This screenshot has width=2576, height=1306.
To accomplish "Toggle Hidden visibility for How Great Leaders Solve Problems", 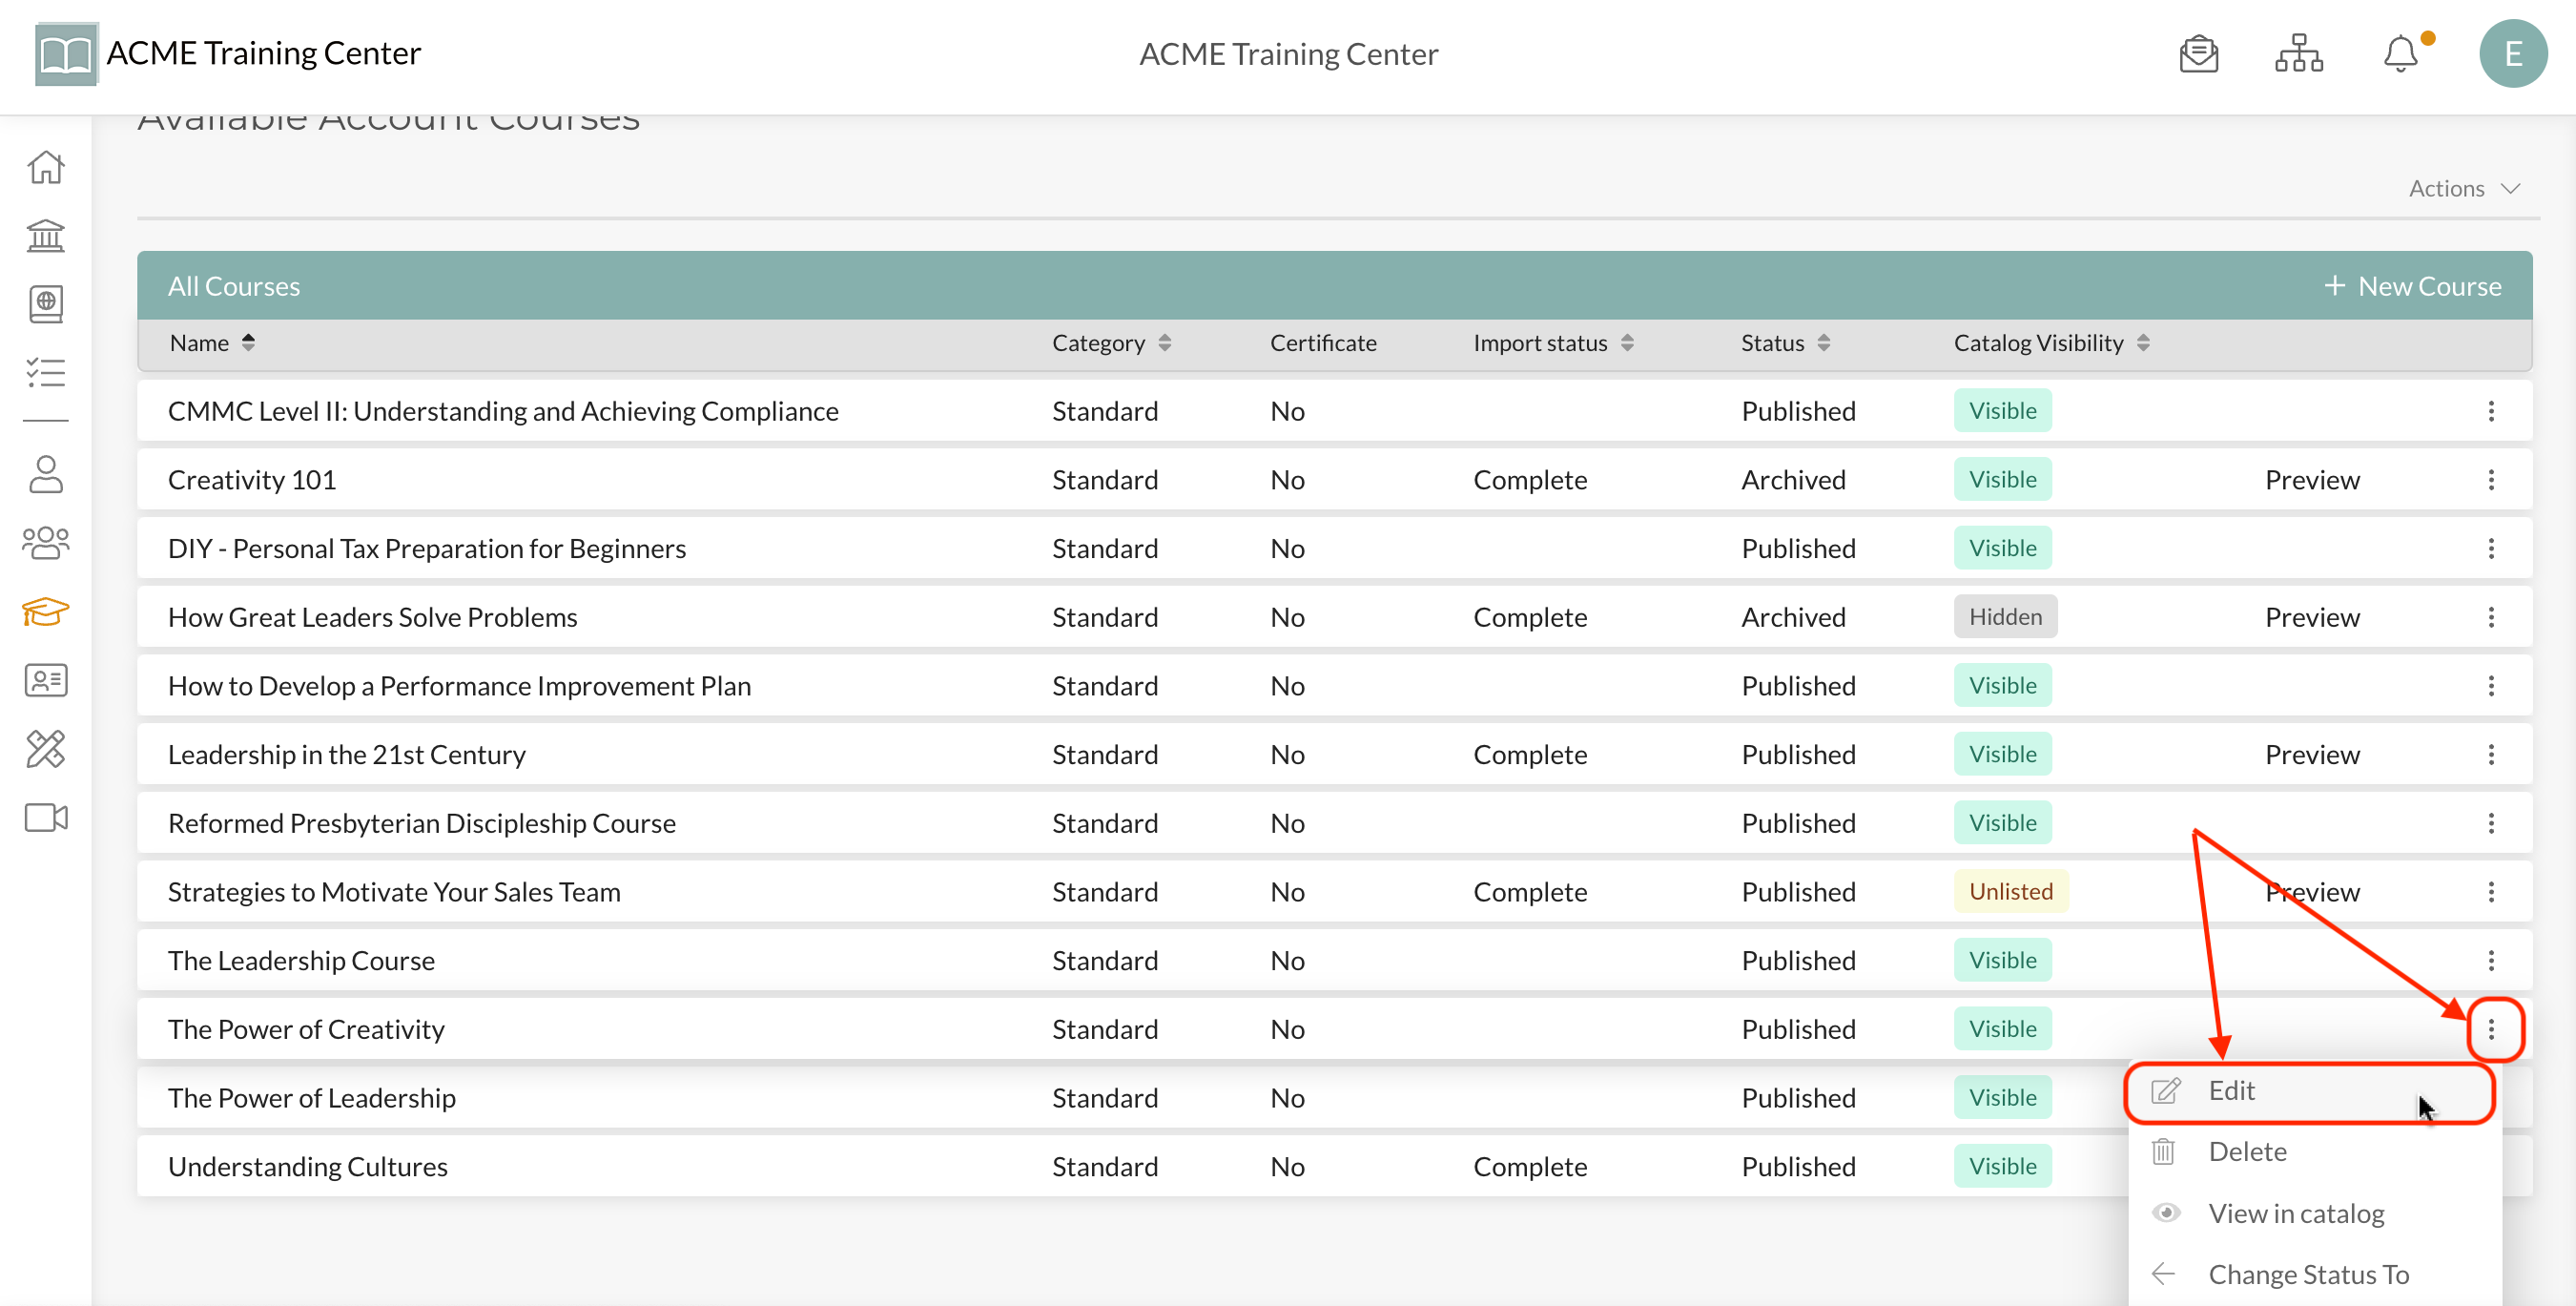I will pos(2004,616).
